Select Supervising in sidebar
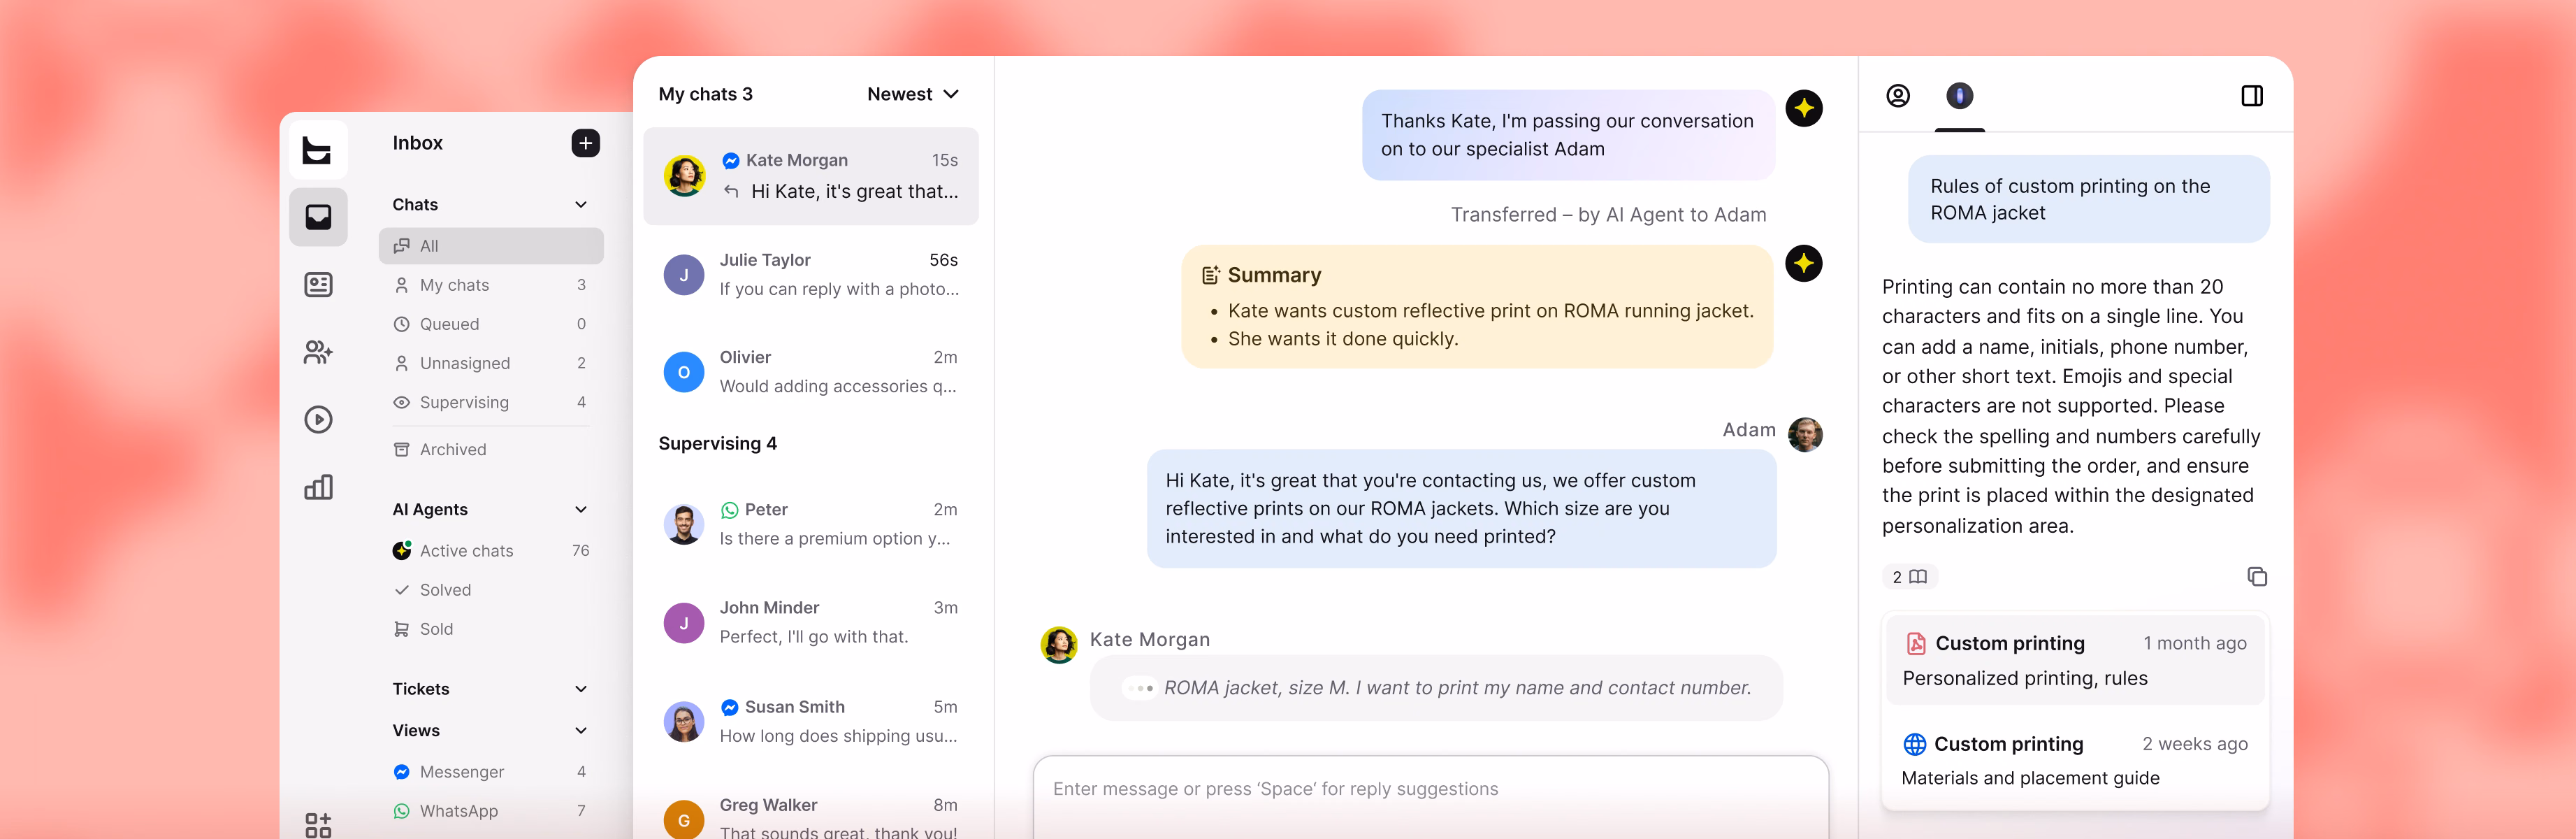Screen dimensions: 2576x839 click(x=491, y=402)
